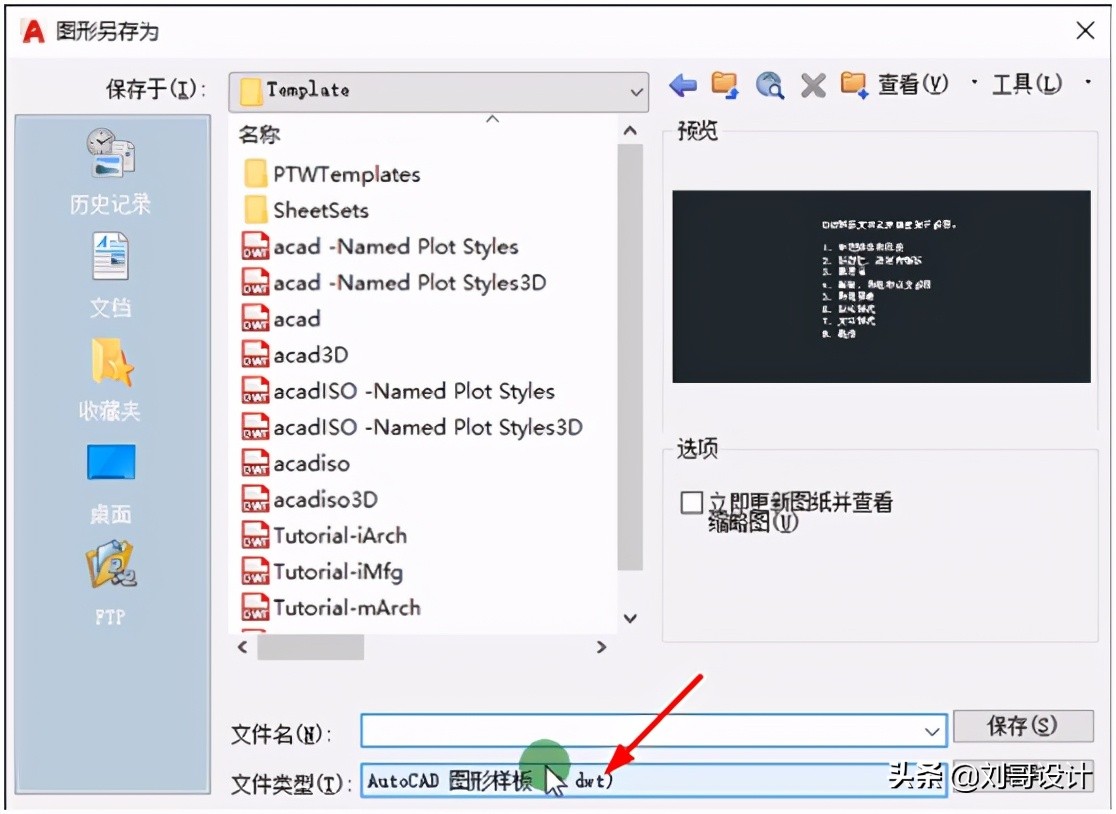Image resolution: width=1116 pixels, height=814 pixels.
Task: Open the 保存于 location dropdown
Action: (x=634, y=91)
